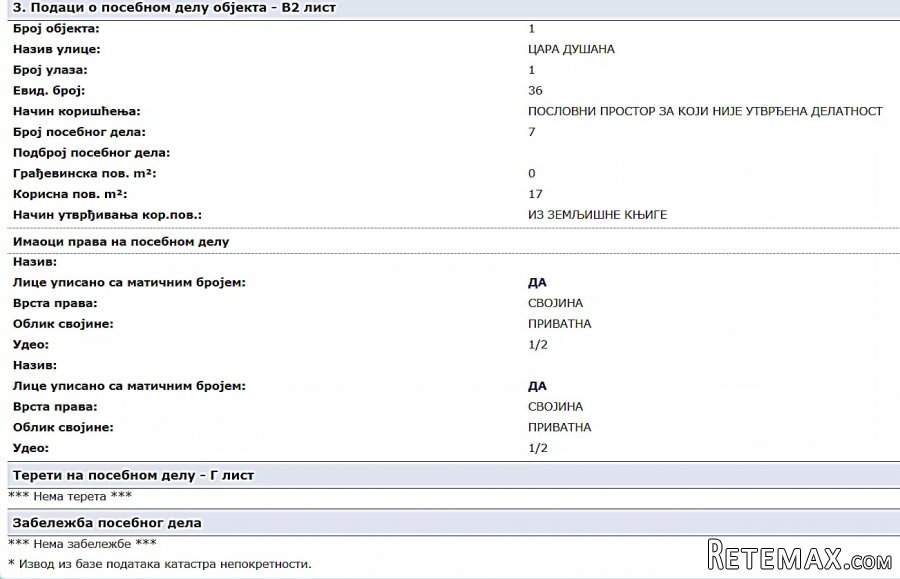
Task: Click the street name "ЦАРА ДУШАНА"
Action: pos(571,49)
